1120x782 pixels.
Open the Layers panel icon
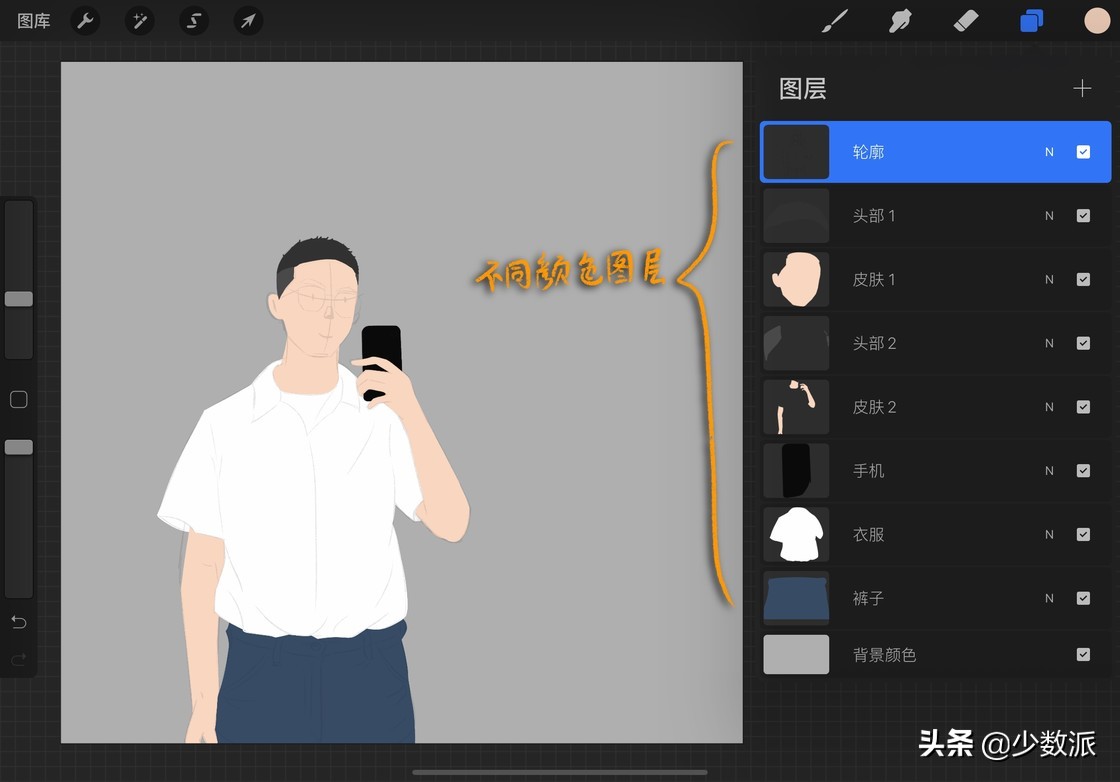click(x=1031, y=20)
